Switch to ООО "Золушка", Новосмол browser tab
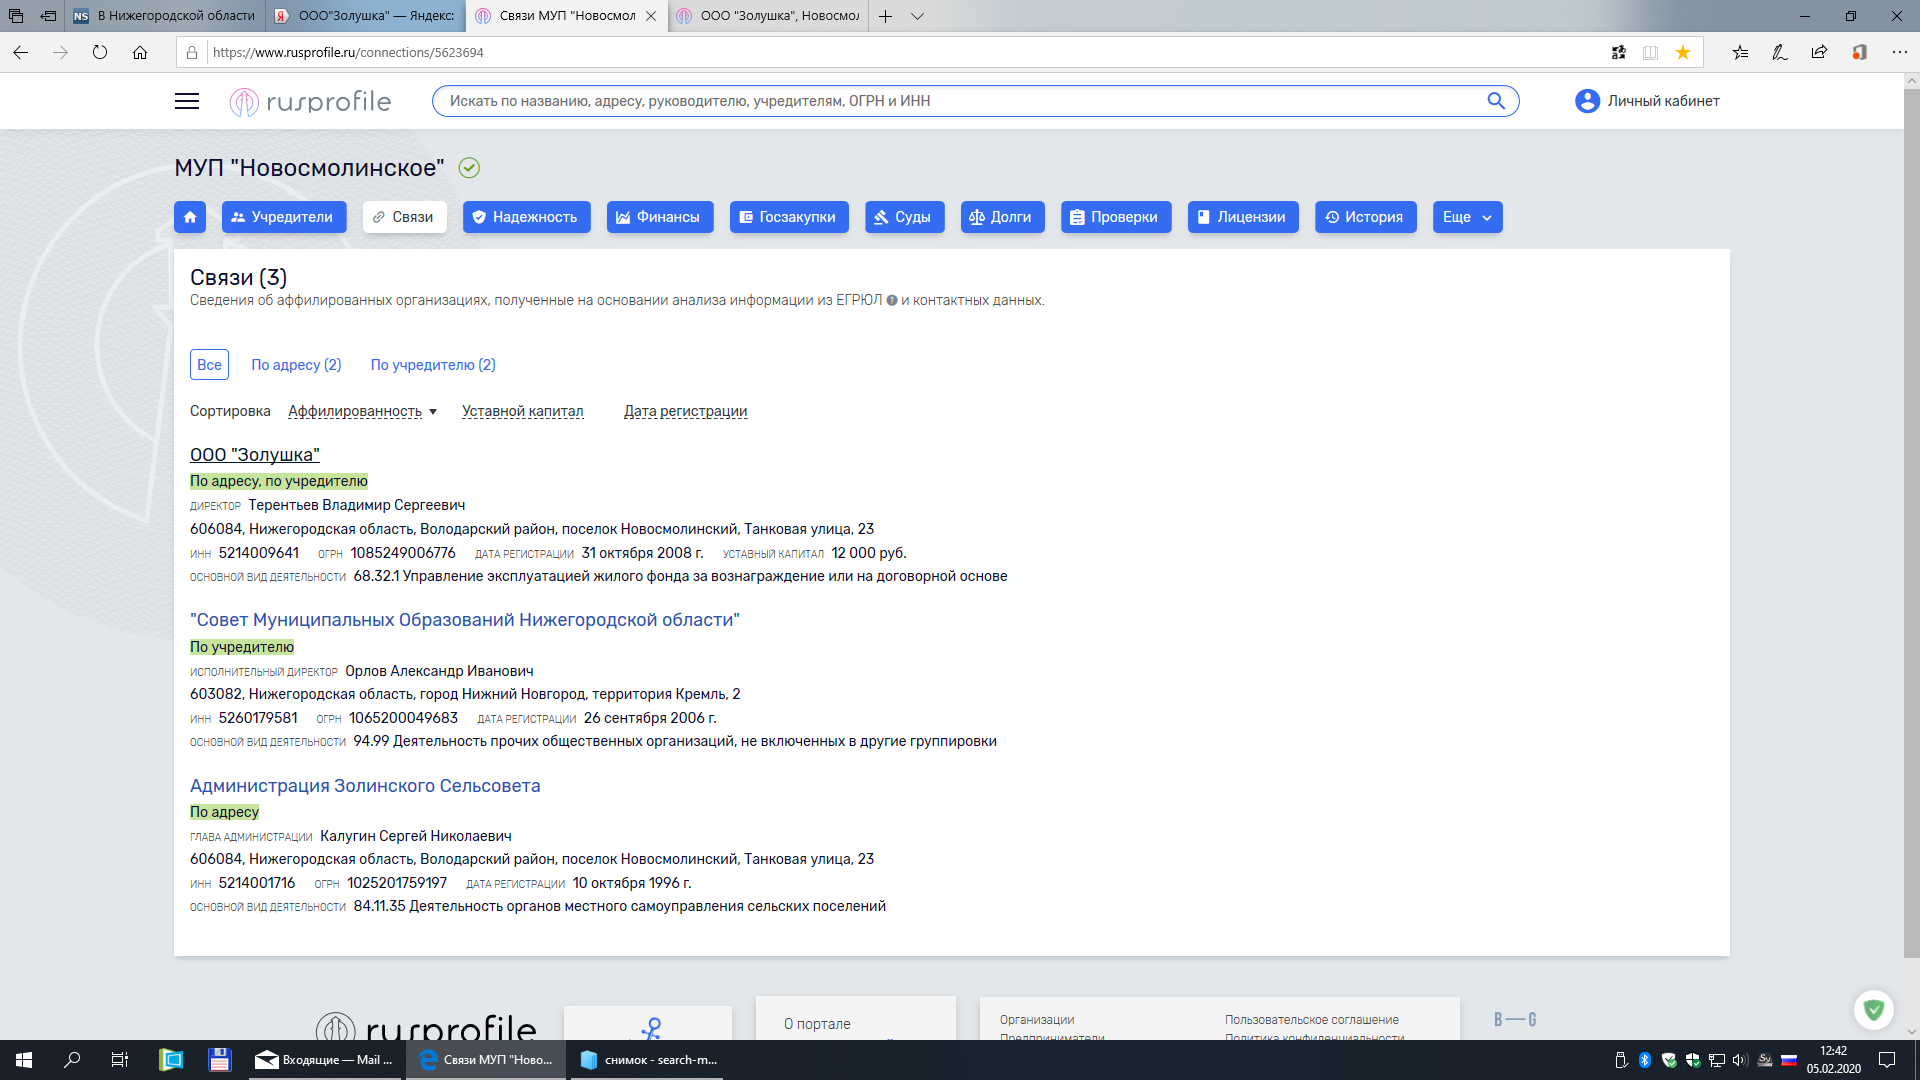1920x1080 pixels. pos(768,16)
